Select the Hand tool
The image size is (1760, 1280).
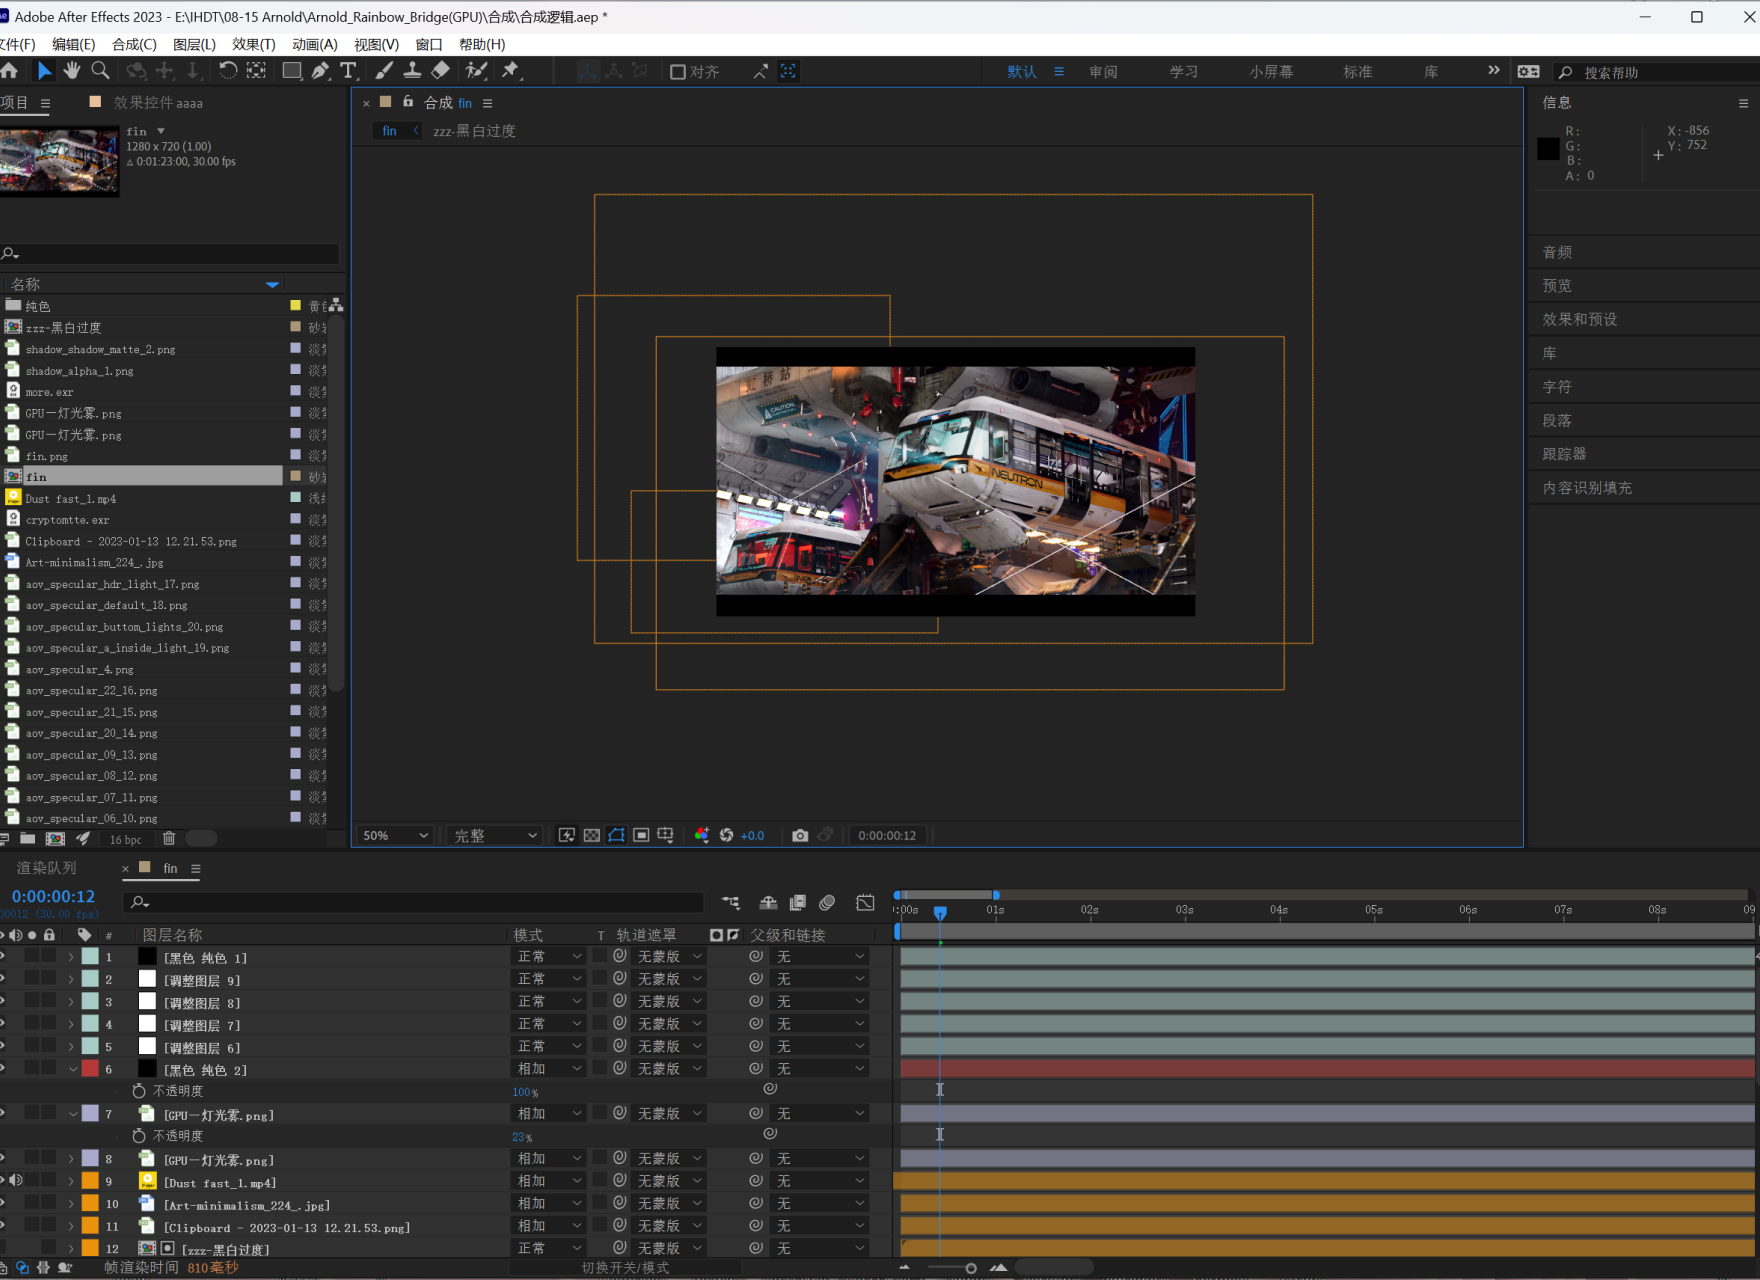pyautogui.click(x=72, y=71)
